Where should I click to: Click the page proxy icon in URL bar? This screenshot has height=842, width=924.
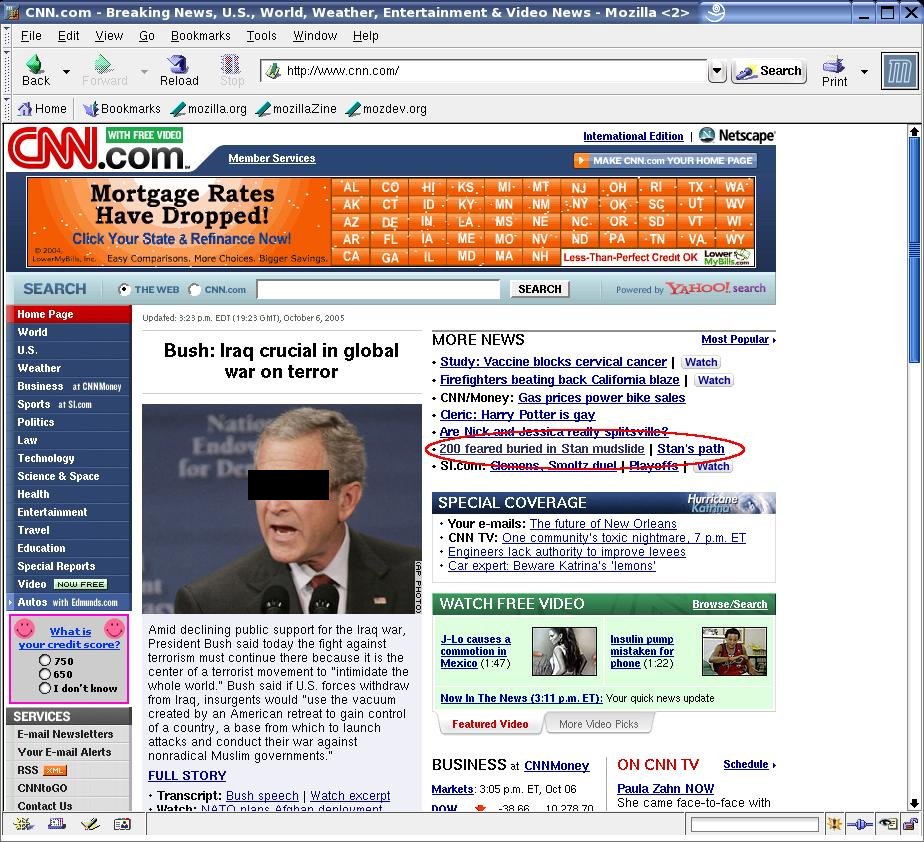(273, 71)
